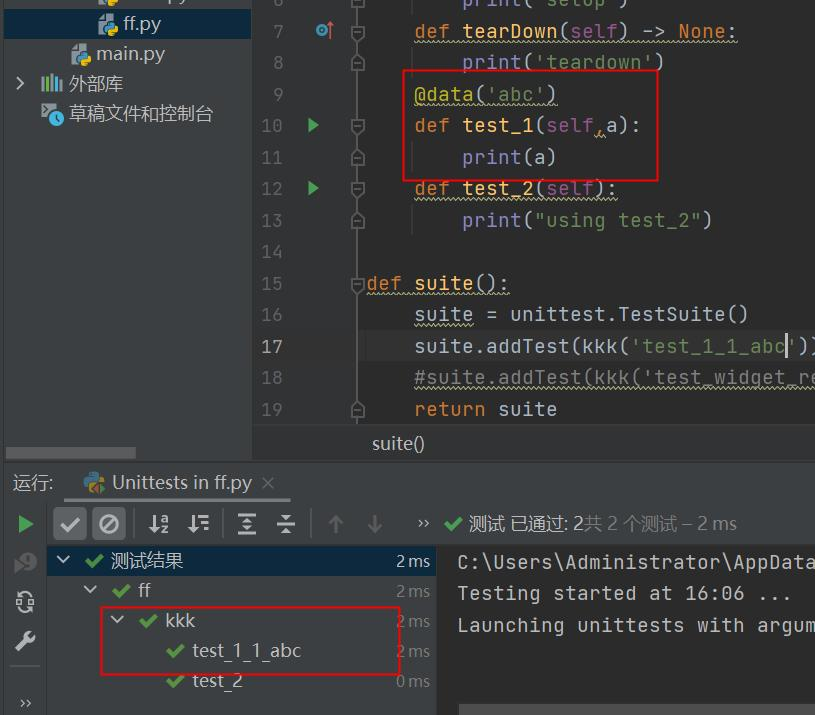Image resolution: width=815 pixels, height=715 pixels.
Task: Sort tests alphabetically
Action: [x=158, y=524]
